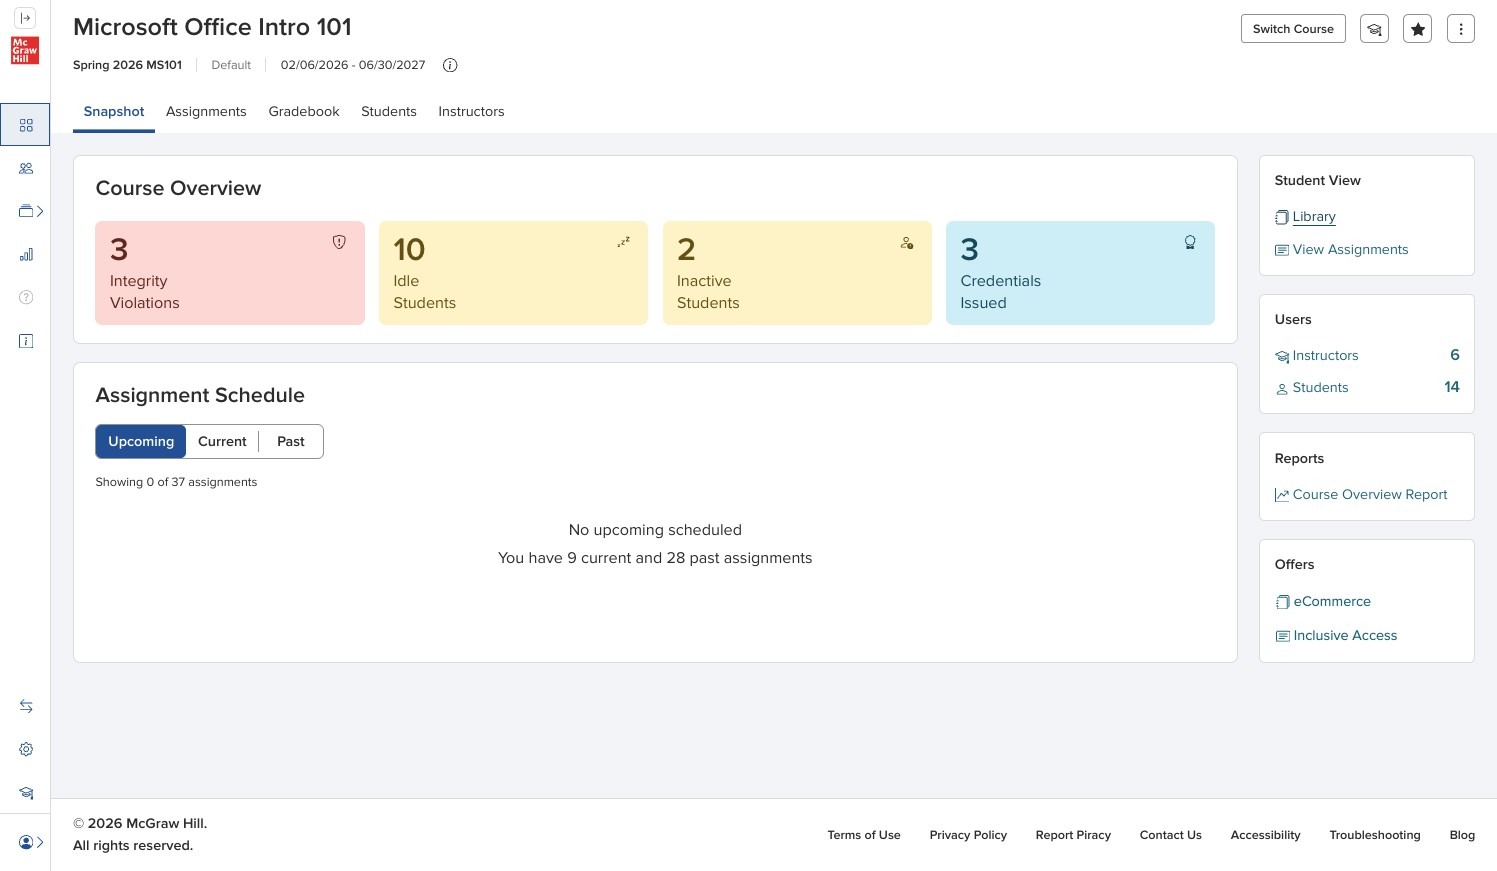Click the graduation cap sidebar icon
The height and width of the screenshot is (871, 1497).
coord(26,793)
